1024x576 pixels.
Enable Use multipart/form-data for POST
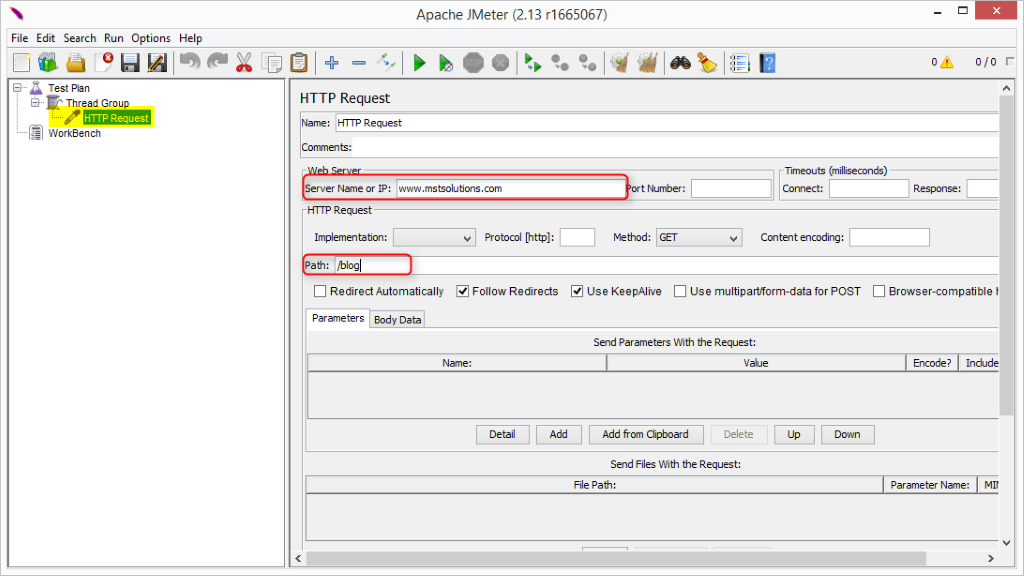[680, 291]
